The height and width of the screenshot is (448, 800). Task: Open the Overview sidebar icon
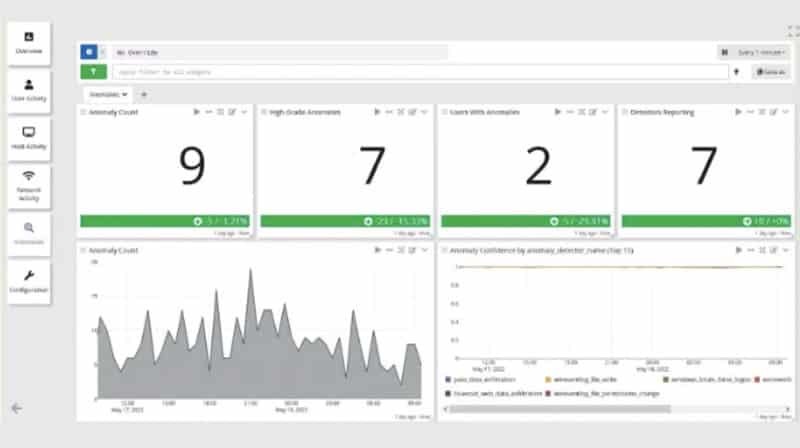point(29,41)
